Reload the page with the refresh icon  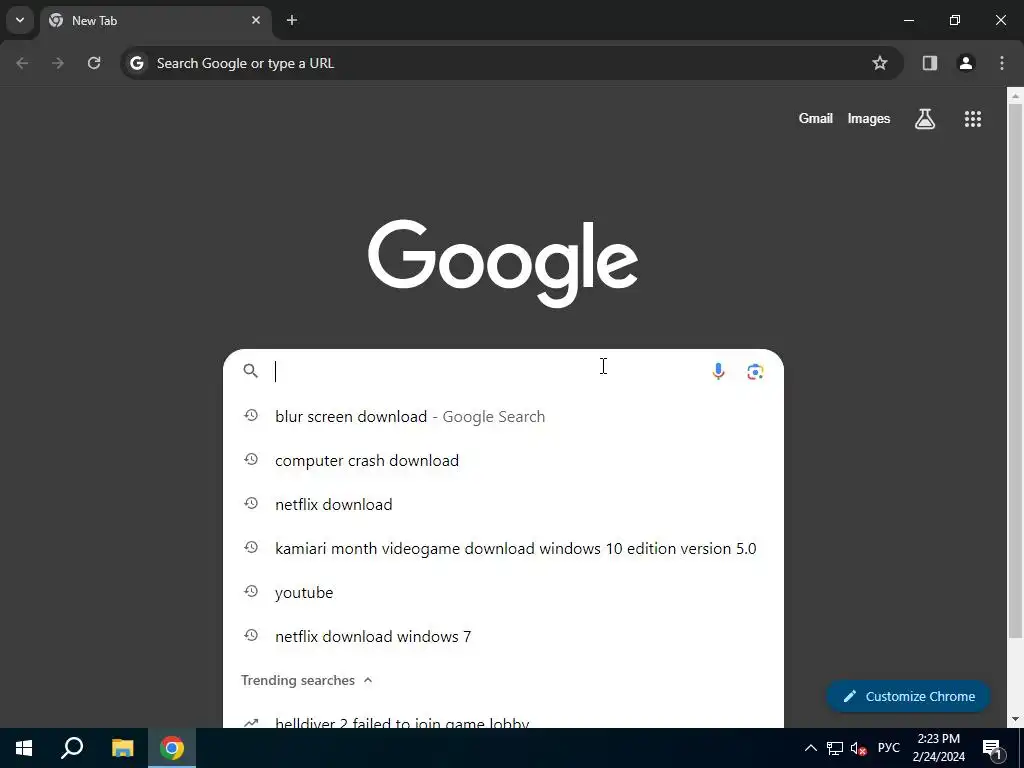(x=94, y=63)
